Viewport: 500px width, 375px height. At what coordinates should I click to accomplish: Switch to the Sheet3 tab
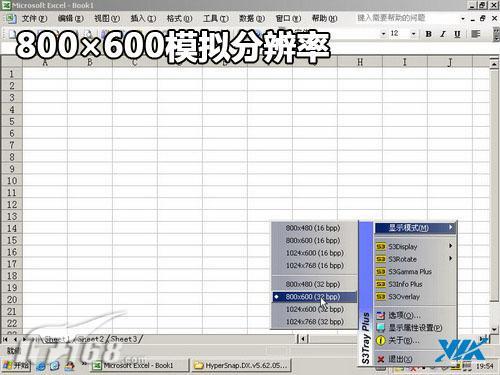[124, 339]
